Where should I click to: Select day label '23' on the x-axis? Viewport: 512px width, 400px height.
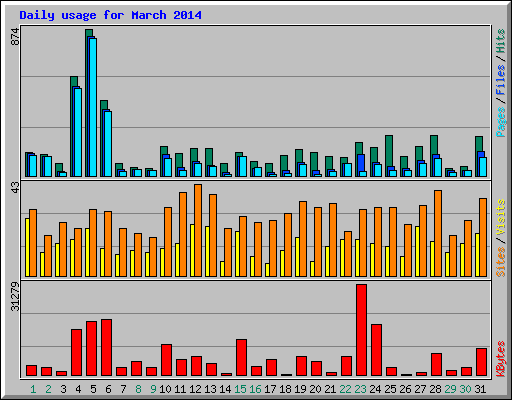click(x=360, y=389)
